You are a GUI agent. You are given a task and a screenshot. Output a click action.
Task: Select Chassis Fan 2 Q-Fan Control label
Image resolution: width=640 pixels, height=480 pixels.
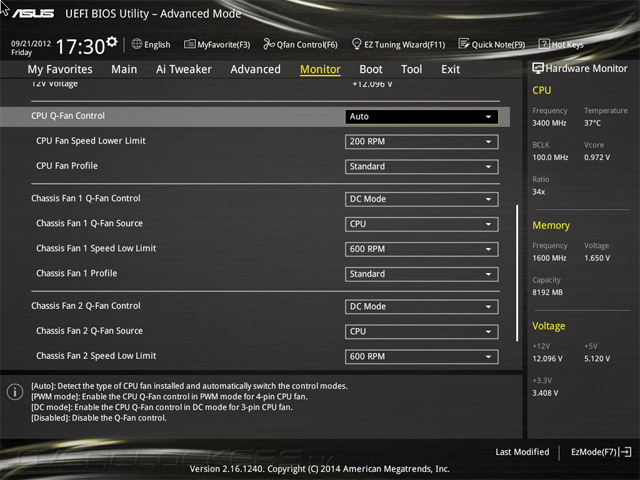coord(86,306)
